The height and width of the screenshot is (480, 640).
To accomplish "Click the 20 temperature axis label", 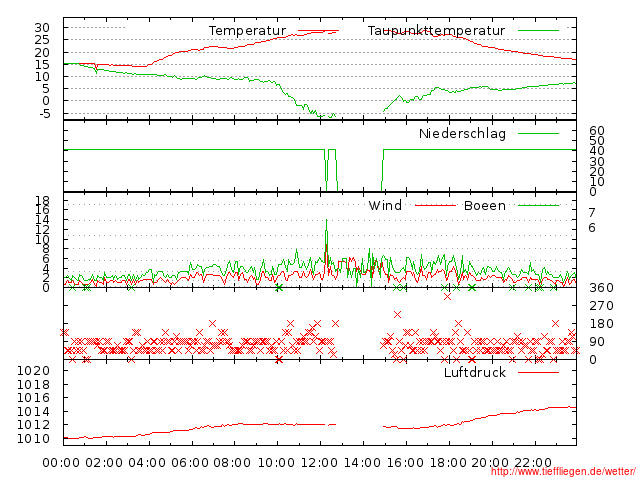I will pyautogui.click(x=42, y=52).
